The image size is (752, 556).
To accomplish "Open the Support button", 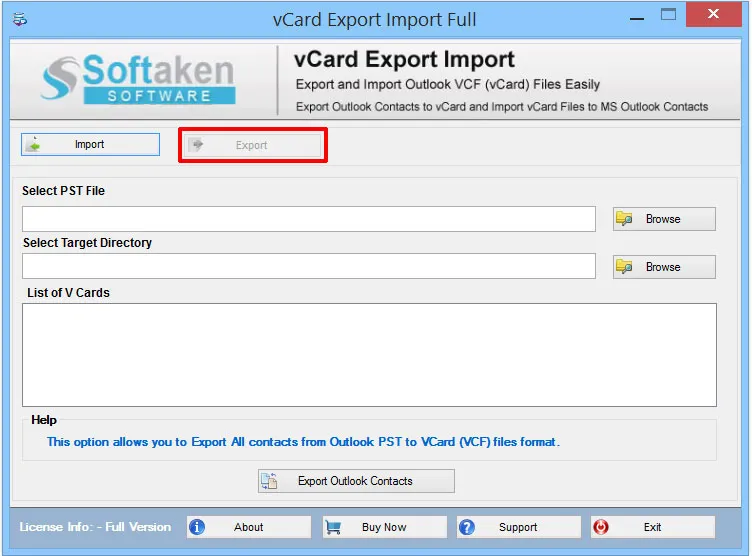I will pyautogui.click(x=519, y=527).
